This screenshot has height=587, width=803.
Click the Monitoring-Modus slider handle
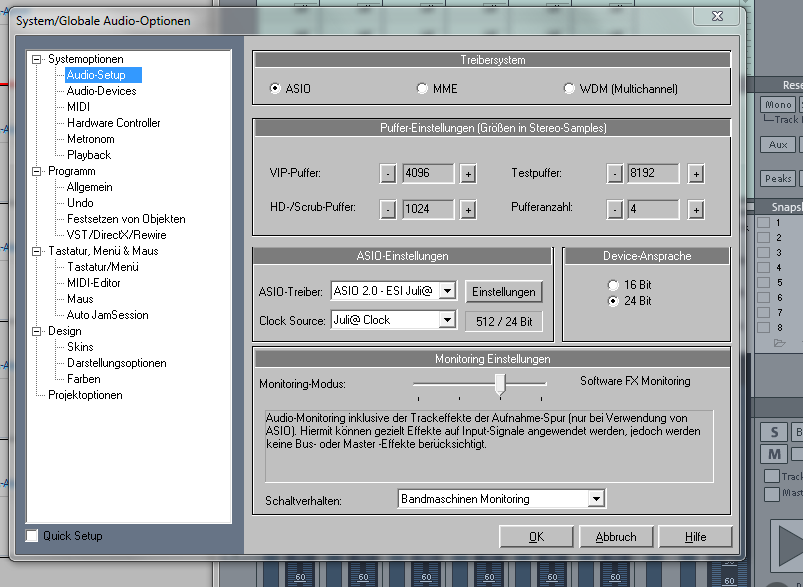(x=500, y=384)
